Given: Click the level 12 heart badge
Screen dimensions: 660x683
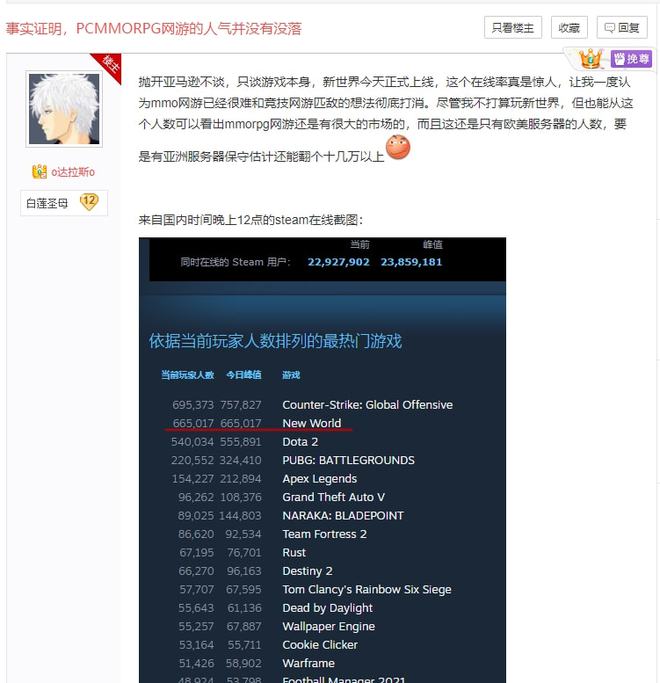Looking at the screenshot, I should 89,202.
